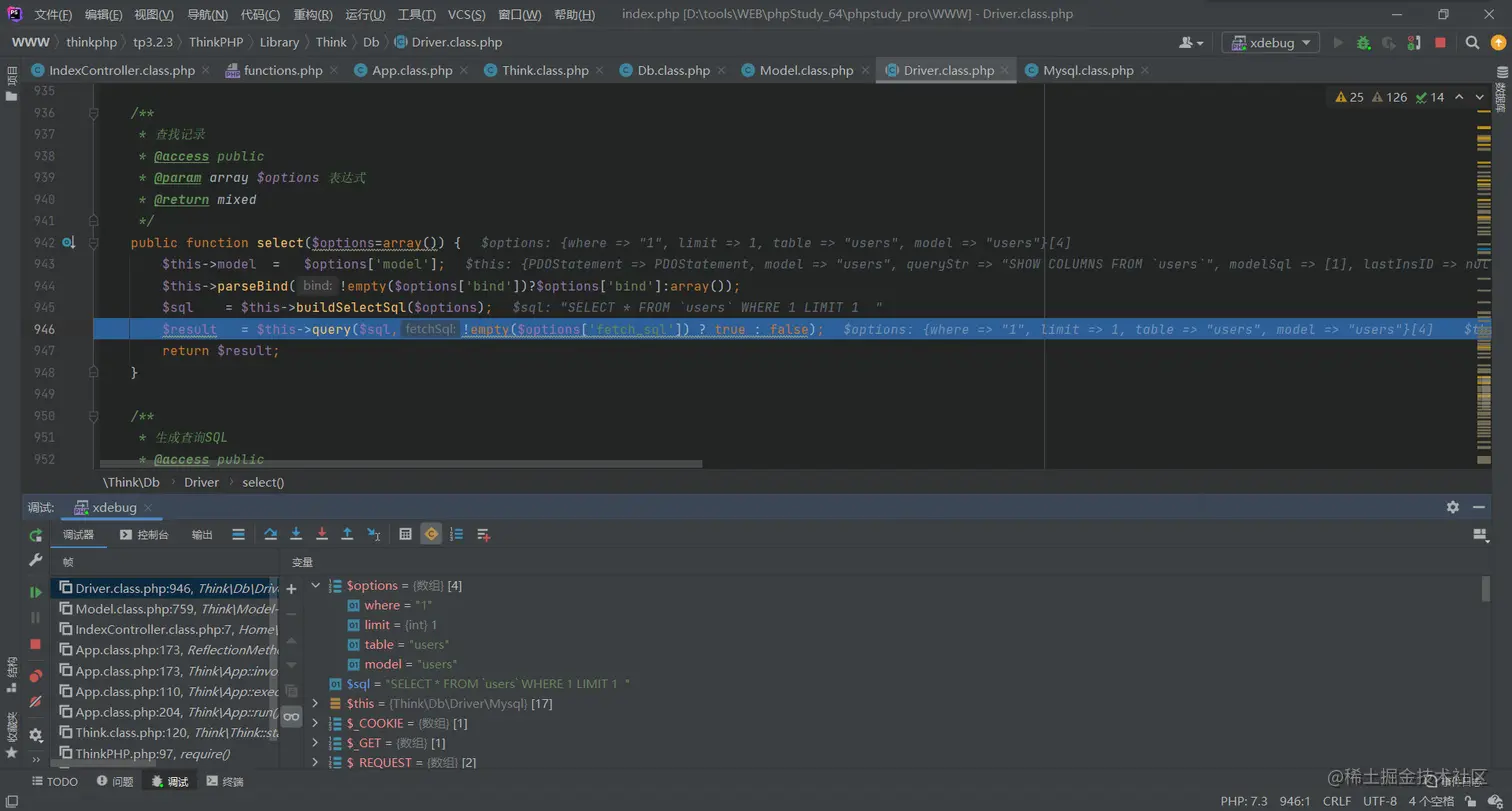Switch to the IndexController.class.php tab
Image resolution: width=1512 pixels, height=811 pixels.
[122, 70]
